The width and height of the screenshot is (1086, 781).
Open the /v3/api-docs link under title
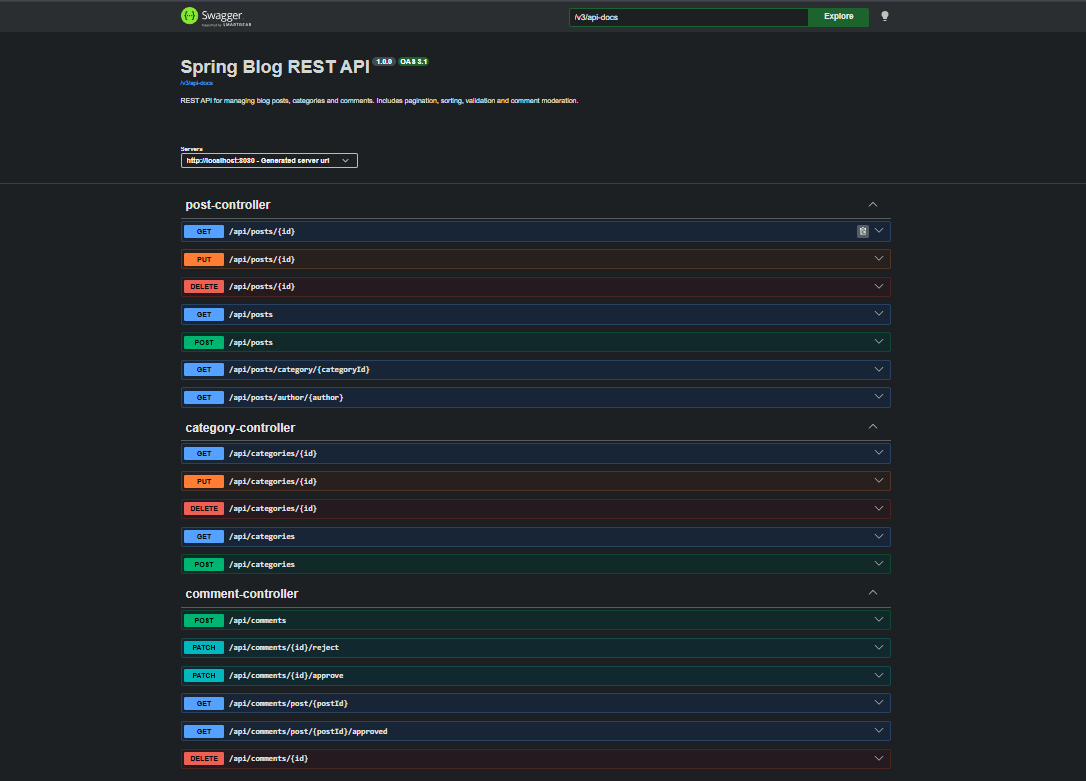[197, 83]
